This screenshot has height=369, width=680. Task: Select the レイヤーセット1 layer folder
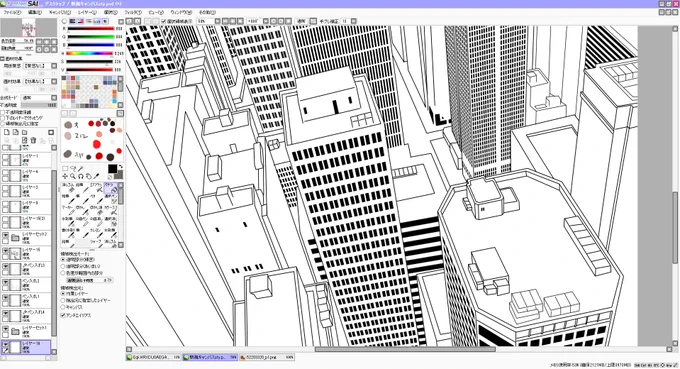click(x=26, y=331)
